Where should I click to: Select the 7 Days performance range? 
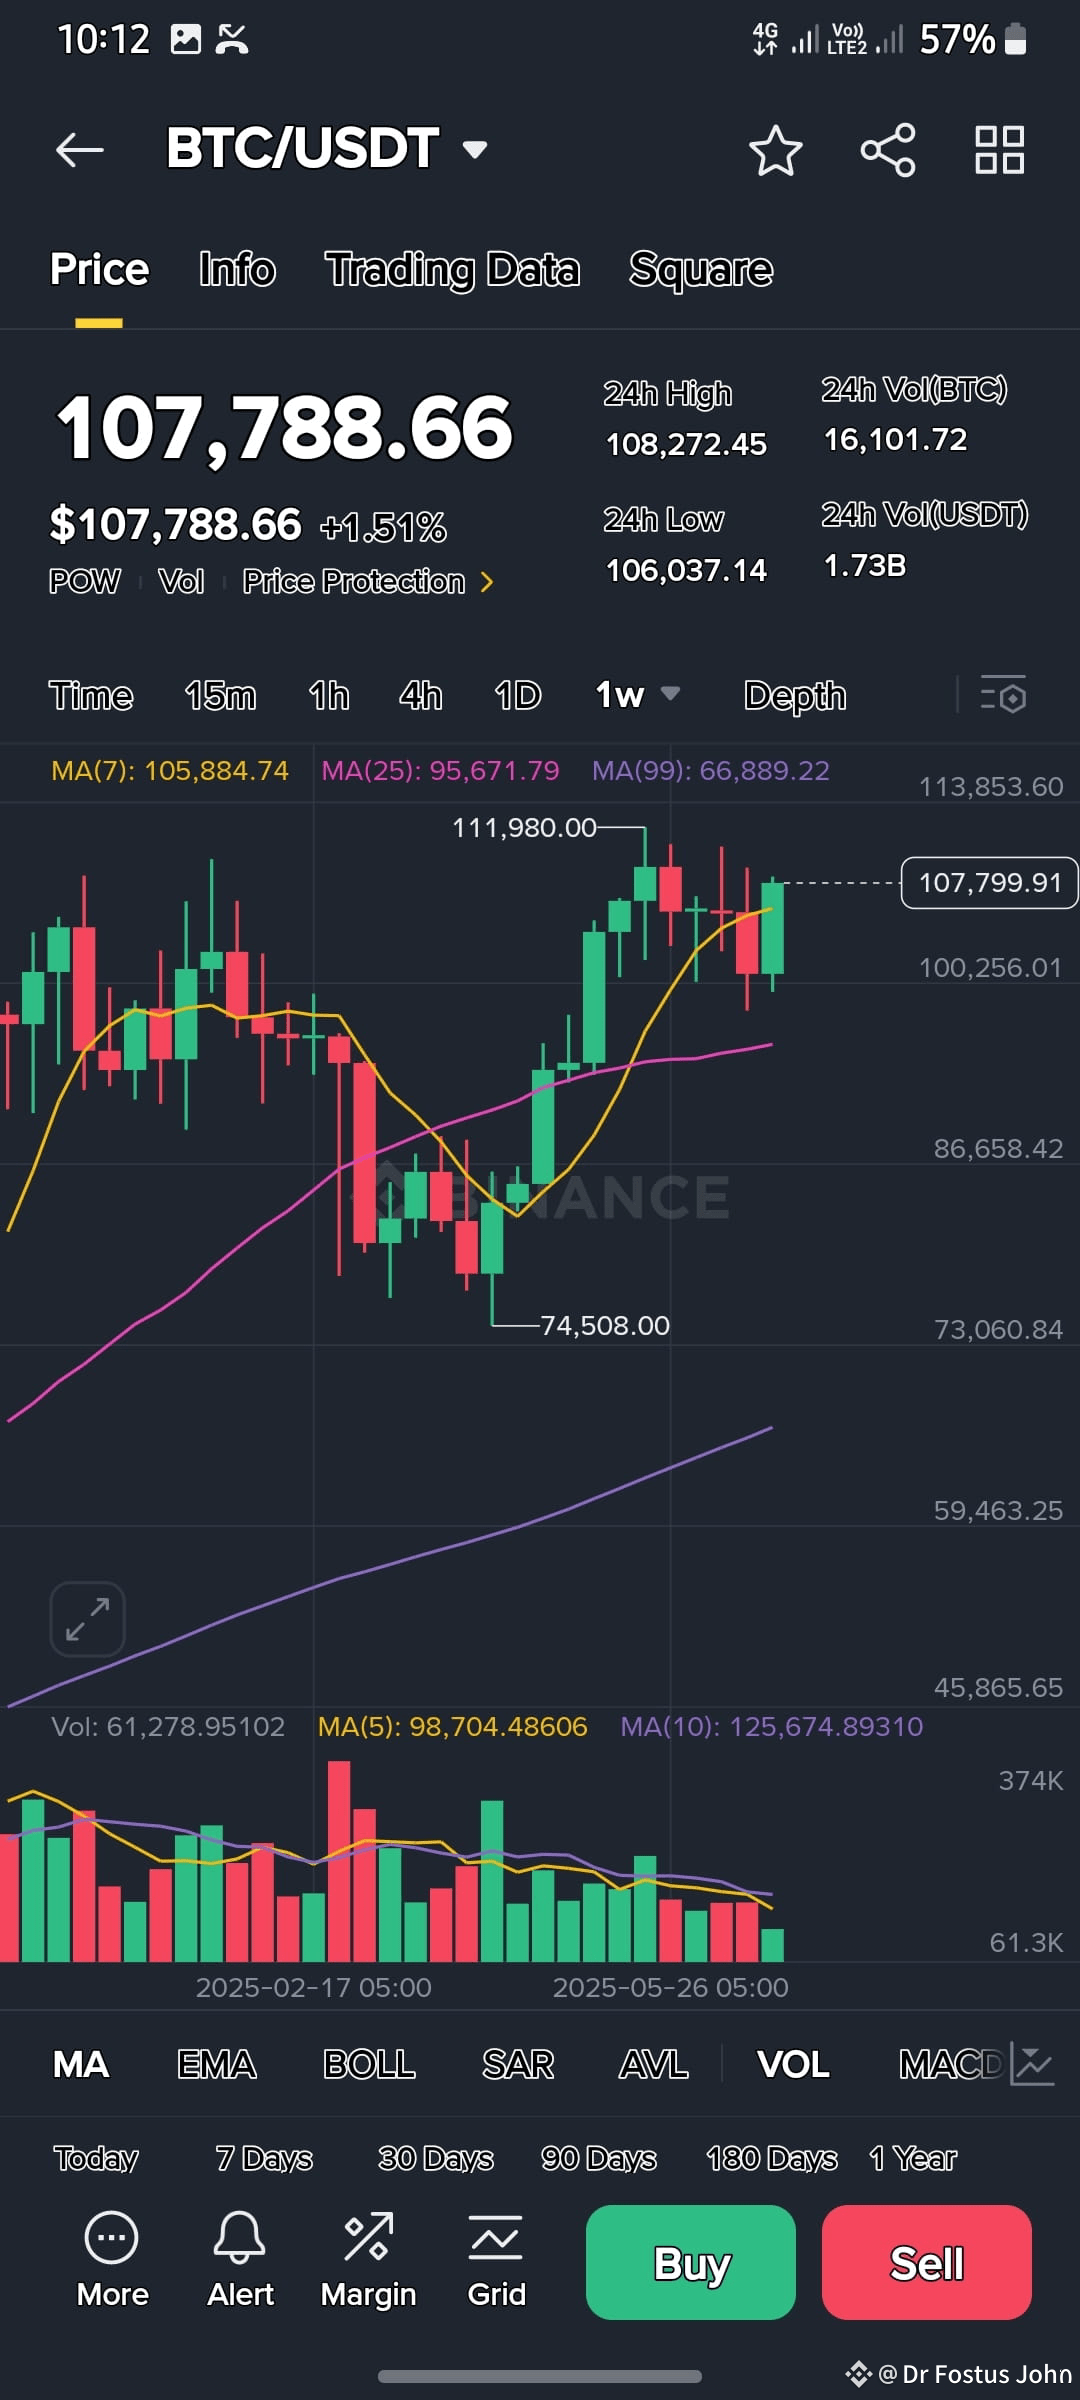coord(264,2158)
